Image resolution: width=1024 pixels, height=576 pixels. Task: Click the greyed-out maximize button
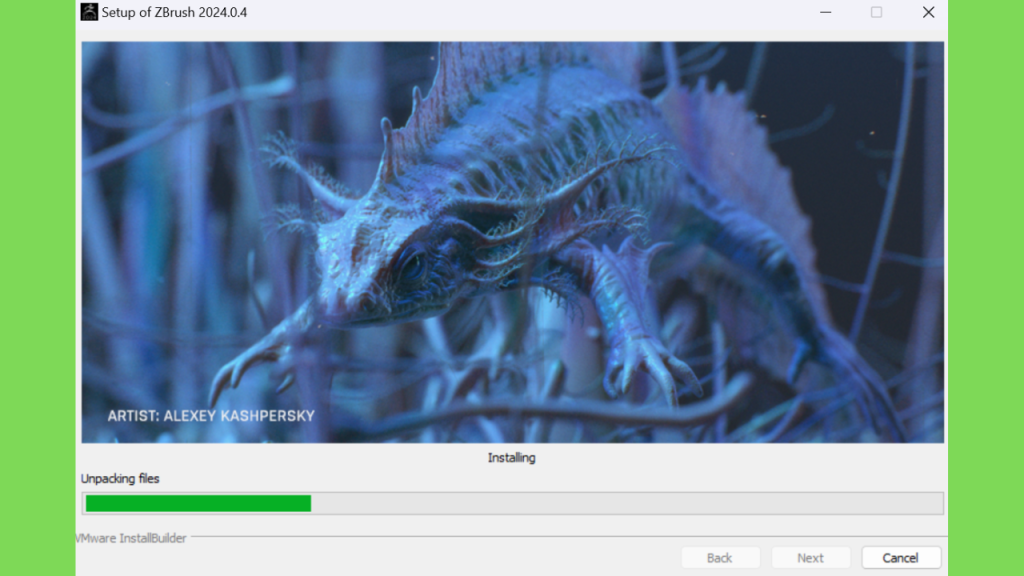[x=876, y=12]
